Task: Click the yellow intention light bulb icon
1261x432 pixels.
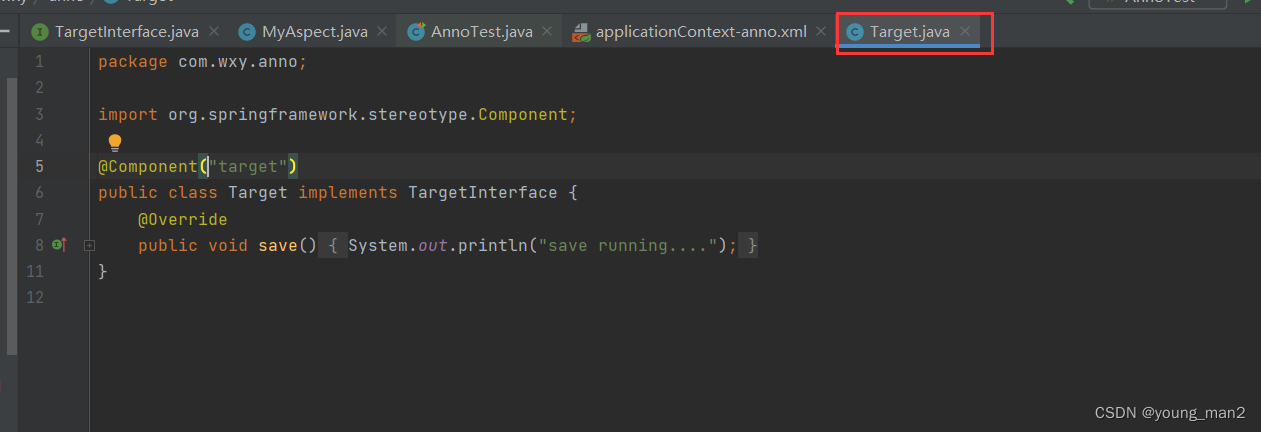Action: [x=114, y=142]
